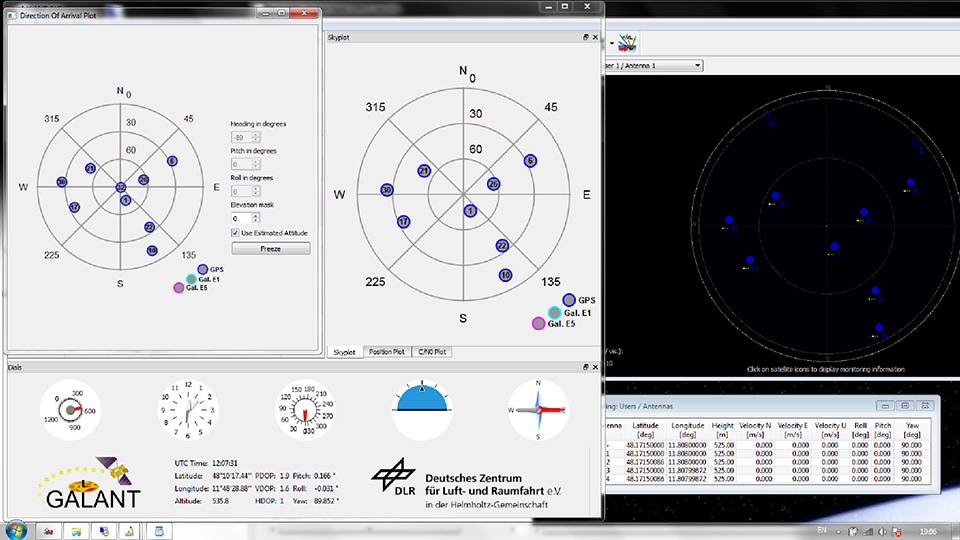Toggle Use Estimated Attitude checkbox

pos(236,232)
